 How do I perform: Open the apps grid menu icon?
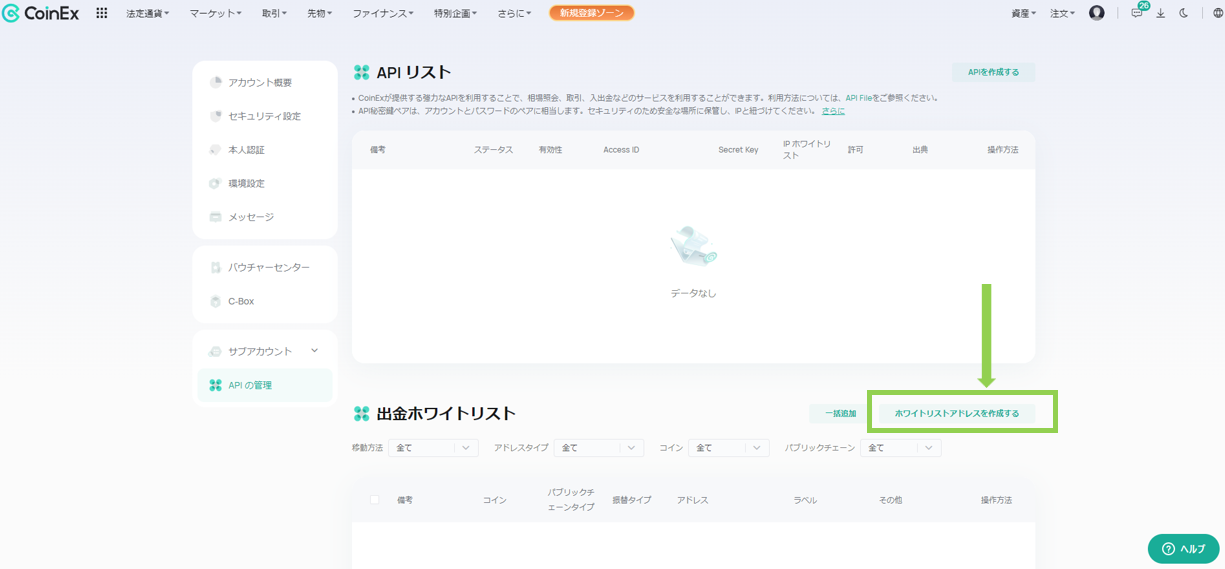tap(101, 13)
